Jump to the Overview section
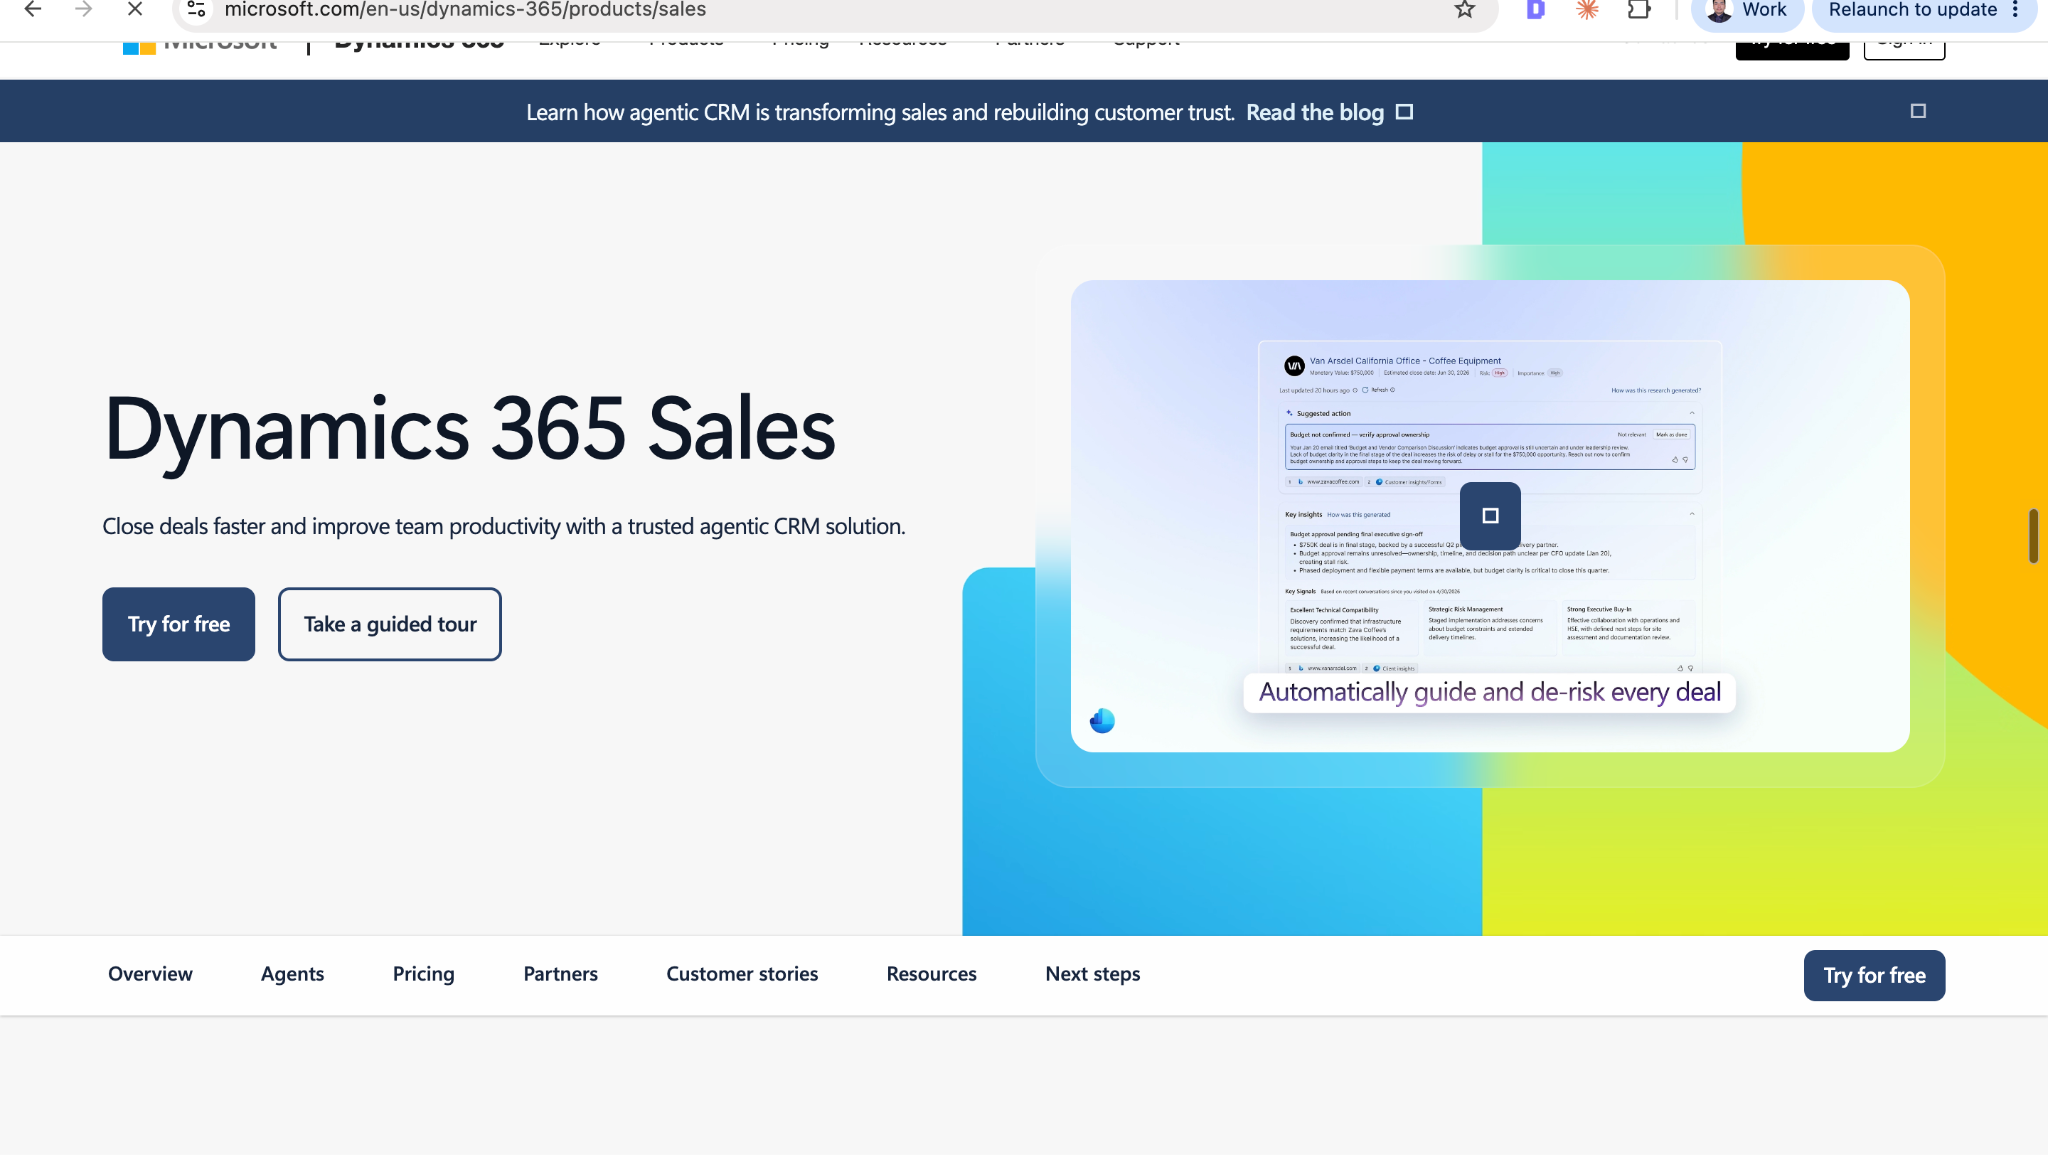2048x1155 pixels. [150, 974]
